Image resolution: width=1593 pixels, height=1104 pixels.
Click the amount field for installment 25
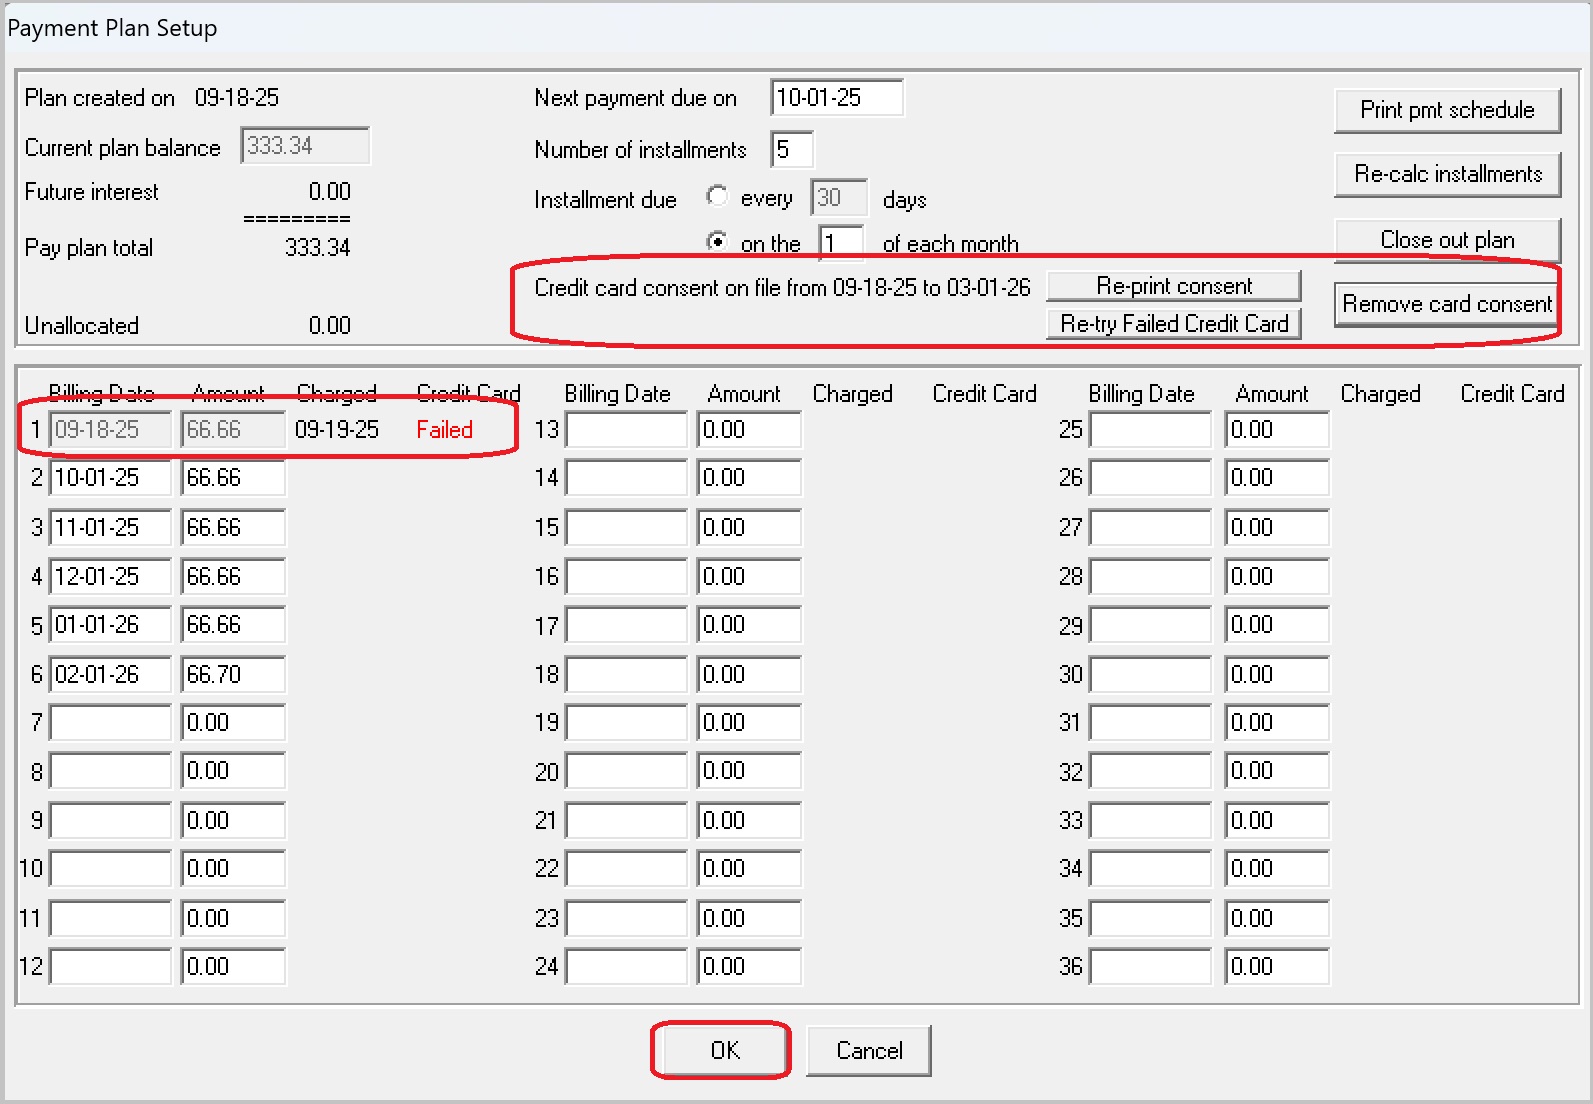point(1276,430)
